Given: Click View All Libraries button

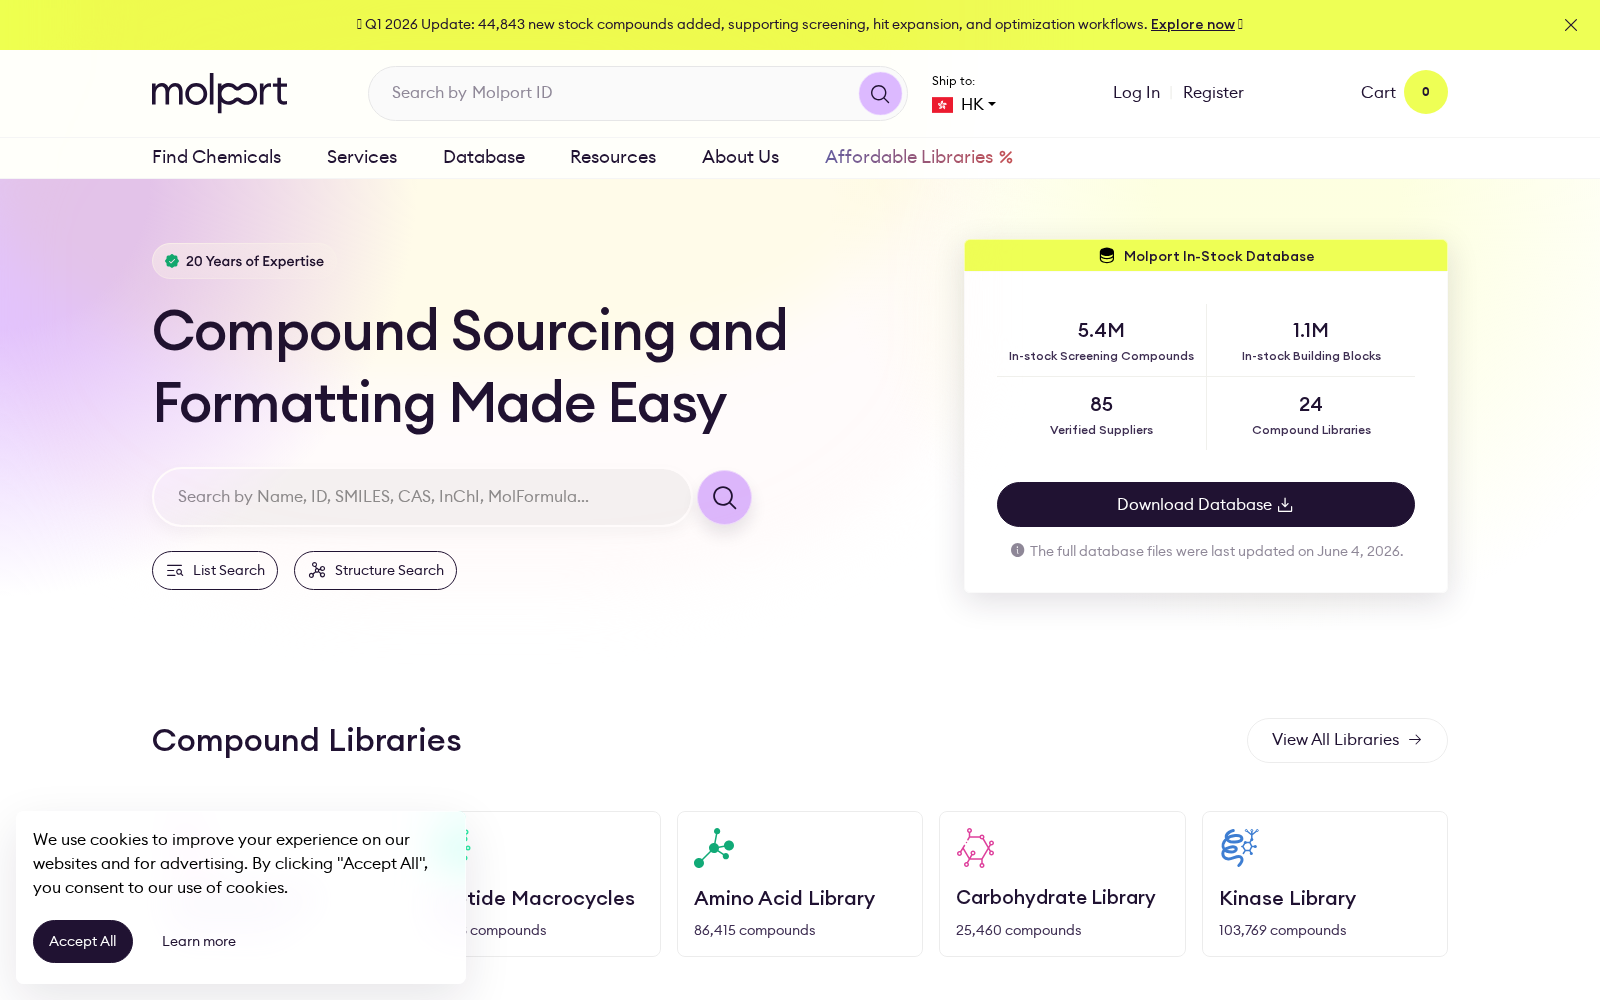Looking at the screenshot, I should point(1347,740).
